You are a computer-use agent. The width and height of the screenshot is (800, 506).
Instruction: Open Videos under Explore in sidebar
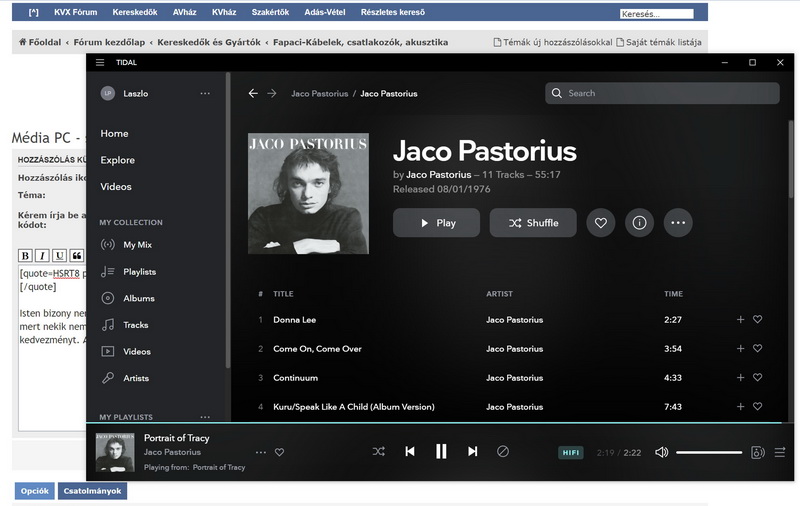(x=116, y=187)
